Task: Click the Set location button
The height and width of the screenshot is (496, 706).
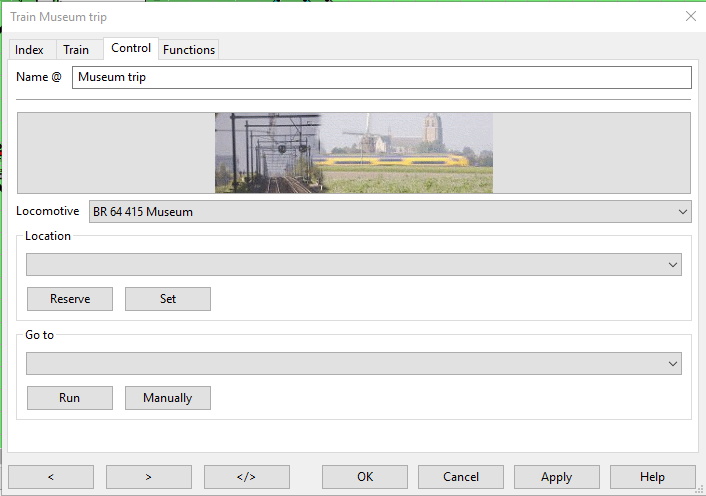Action: tap(168, 299)
